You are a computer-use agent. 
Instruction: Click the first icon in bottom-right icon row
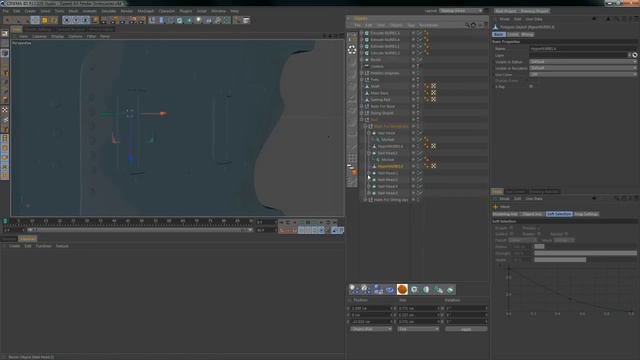click(354, 289)
